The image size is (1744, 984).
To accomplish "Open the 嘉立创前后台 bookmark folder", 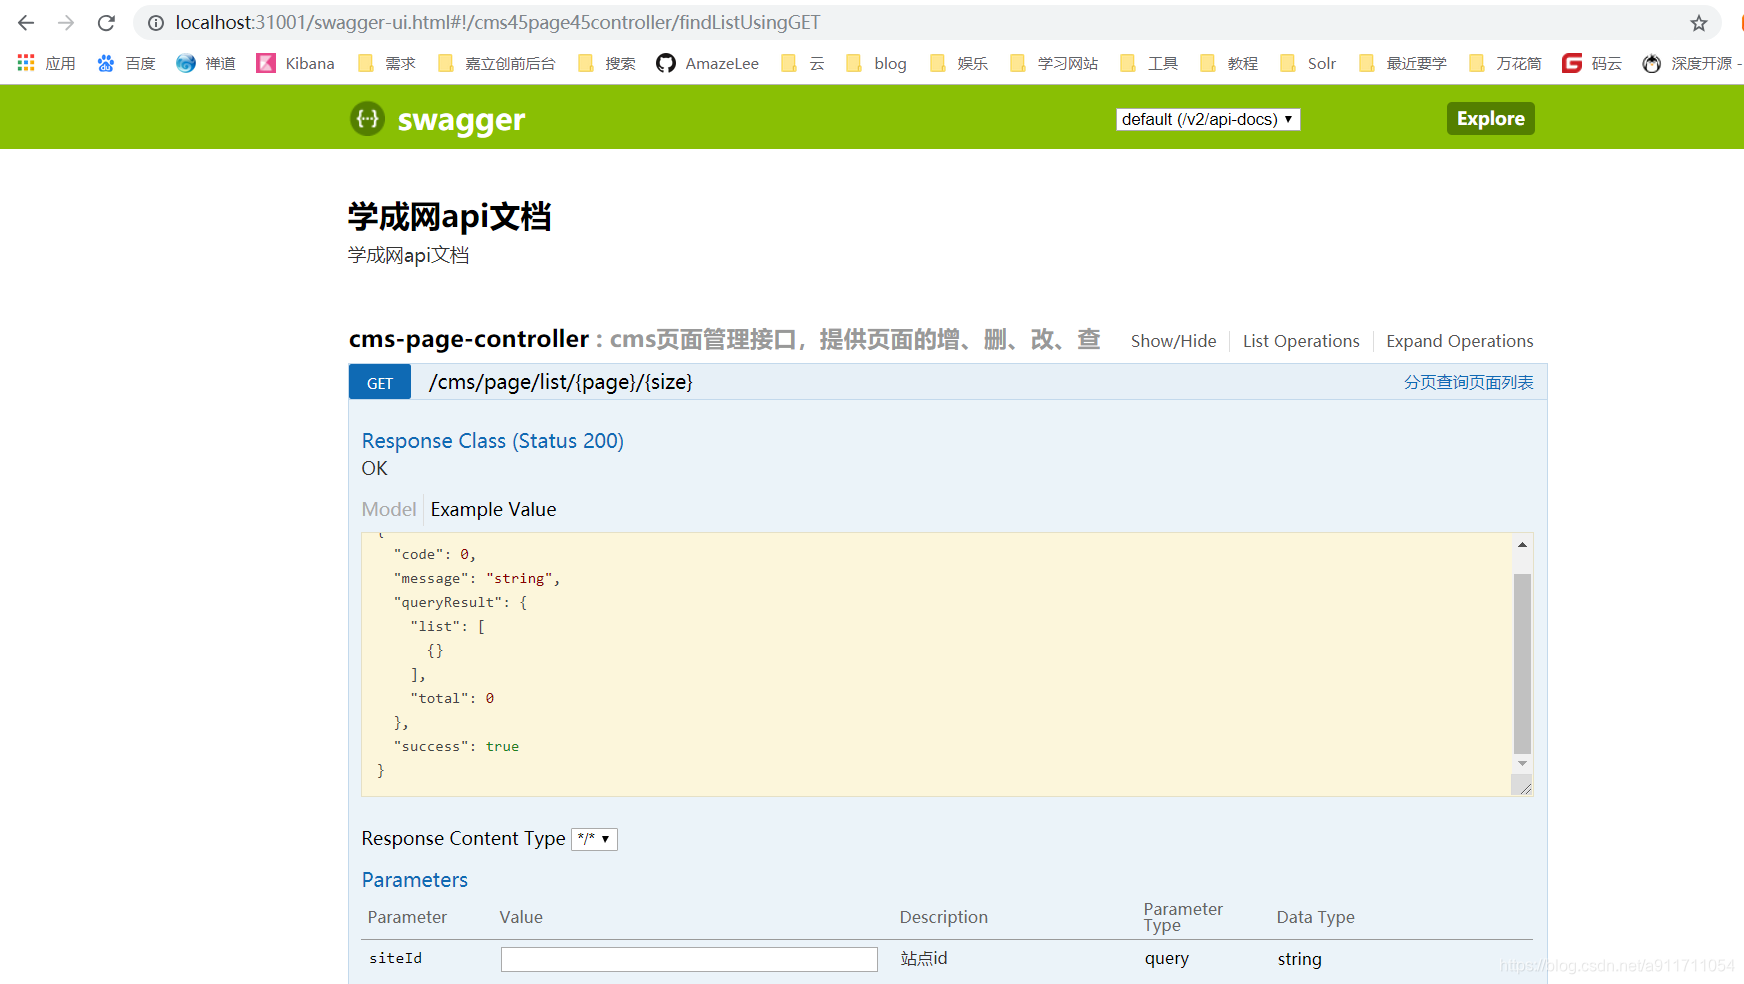I will coord(496,63).
